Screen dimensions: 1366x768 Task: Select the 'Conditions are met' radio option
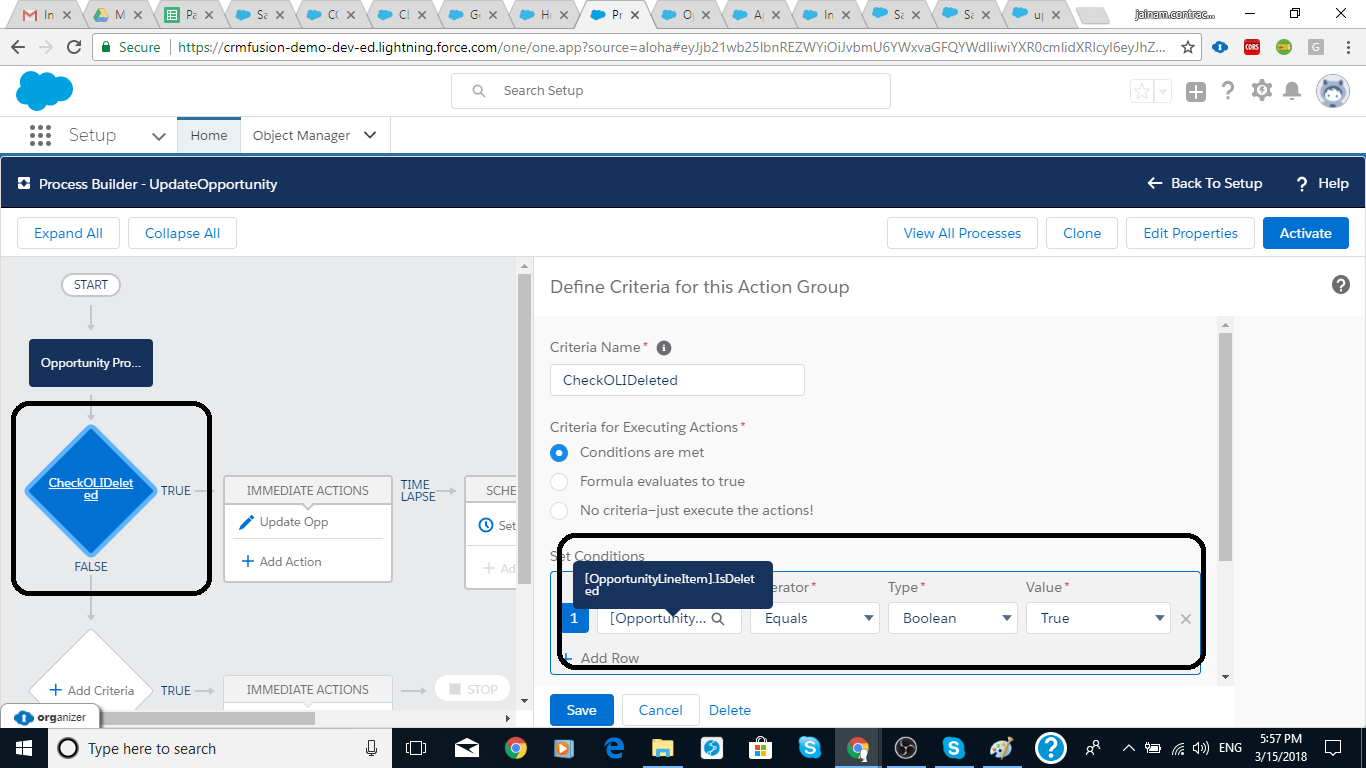[560, 453]
